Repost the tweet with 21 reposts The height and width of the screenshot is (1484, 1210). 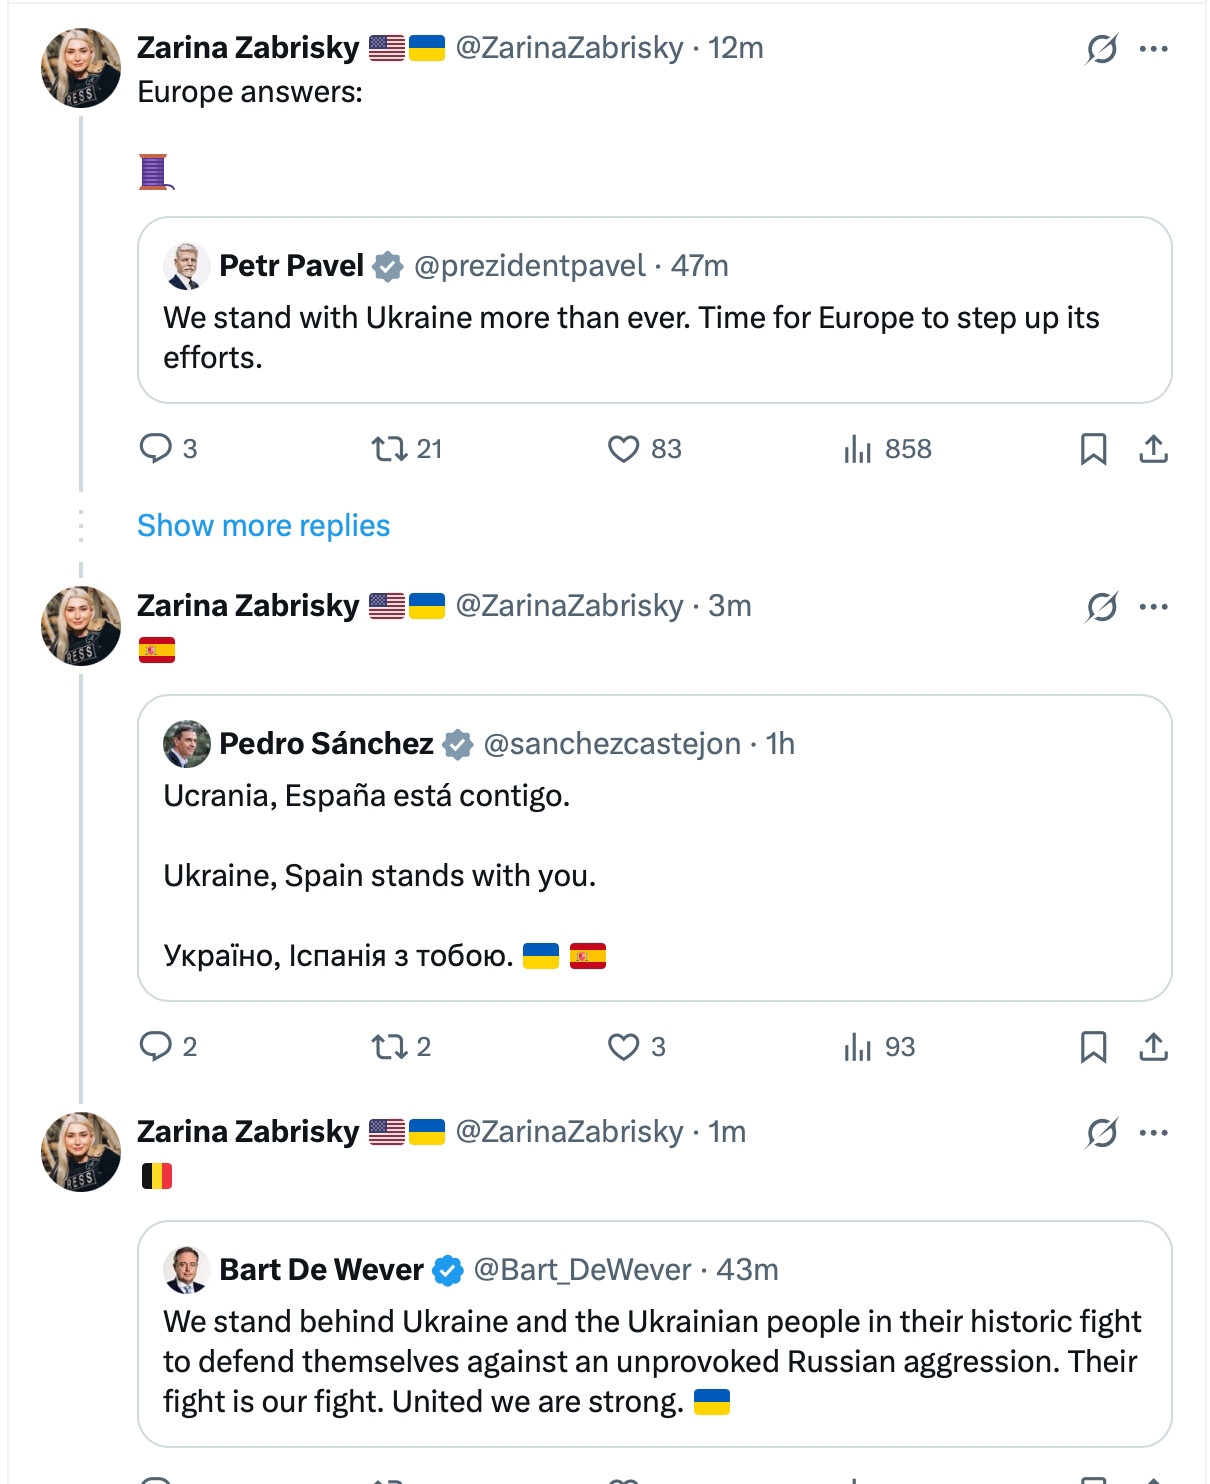pyautogui.click(x=390, y=448)
